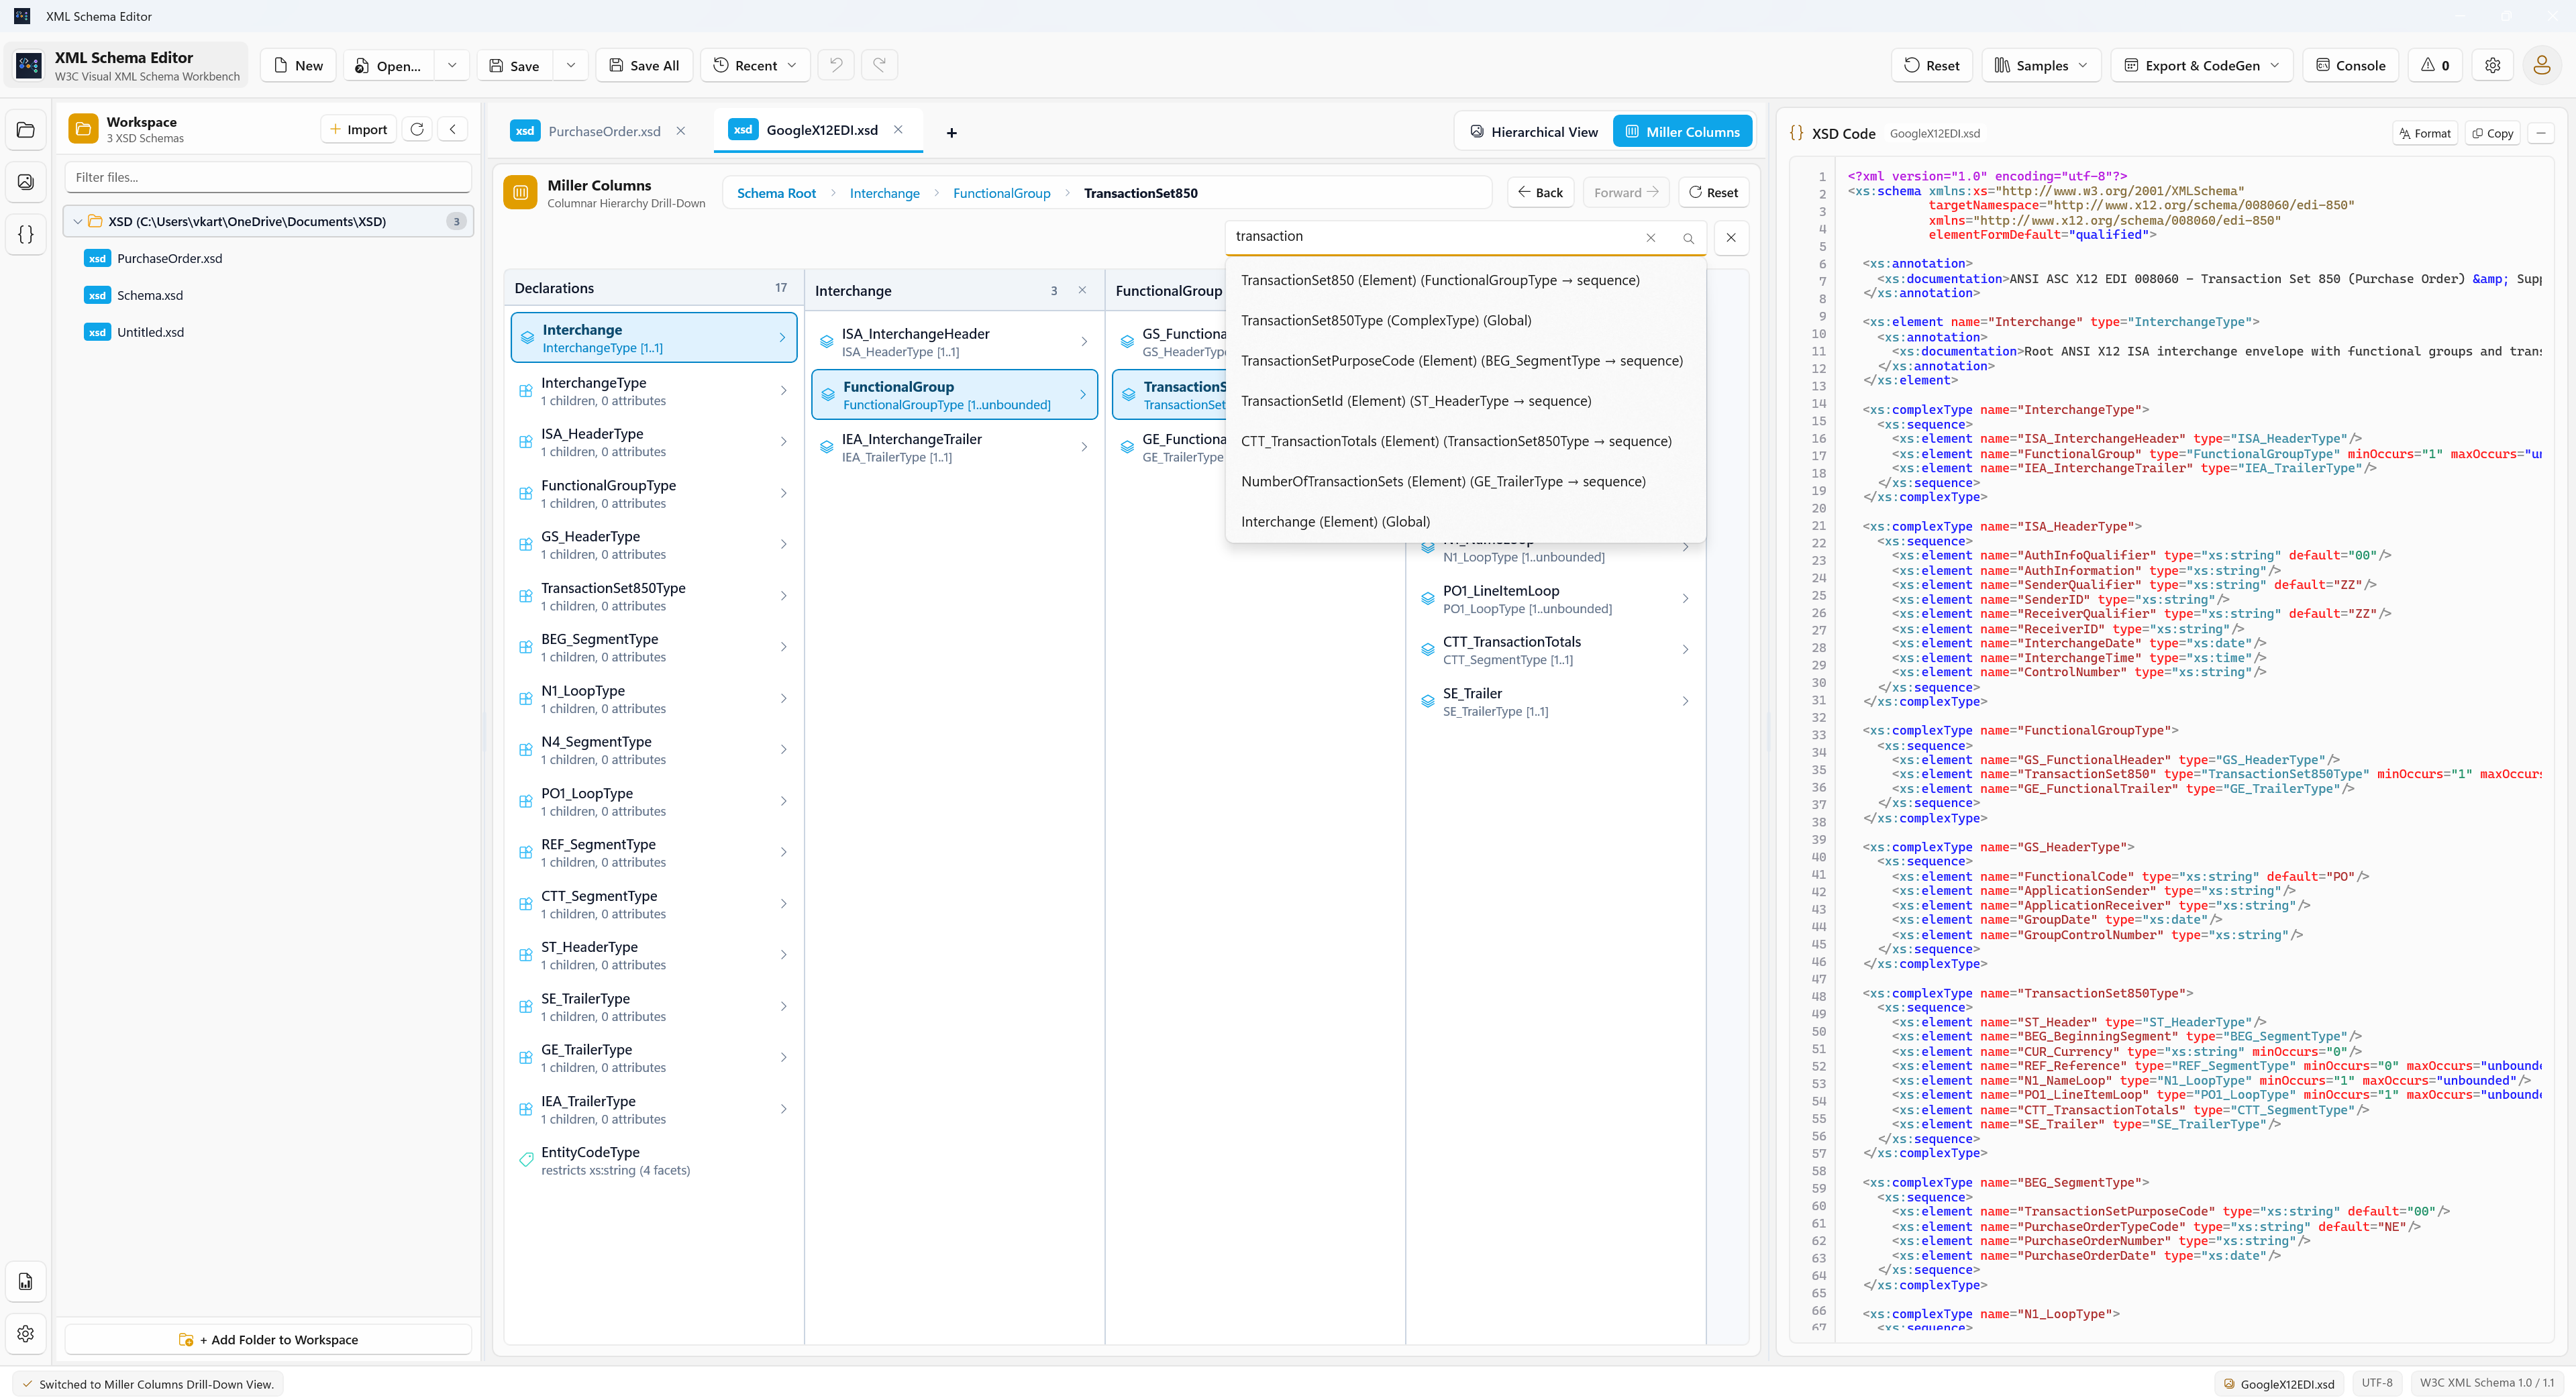
Task: Go to FunctionalGroup breadcrumb
Action: (1001, 193)
